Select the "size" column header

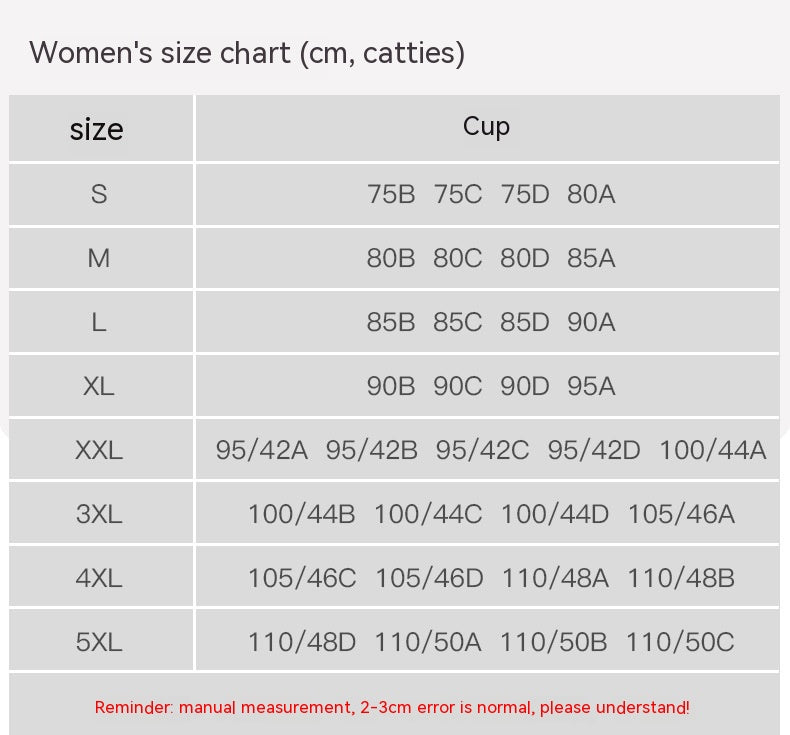coord(97,129)
